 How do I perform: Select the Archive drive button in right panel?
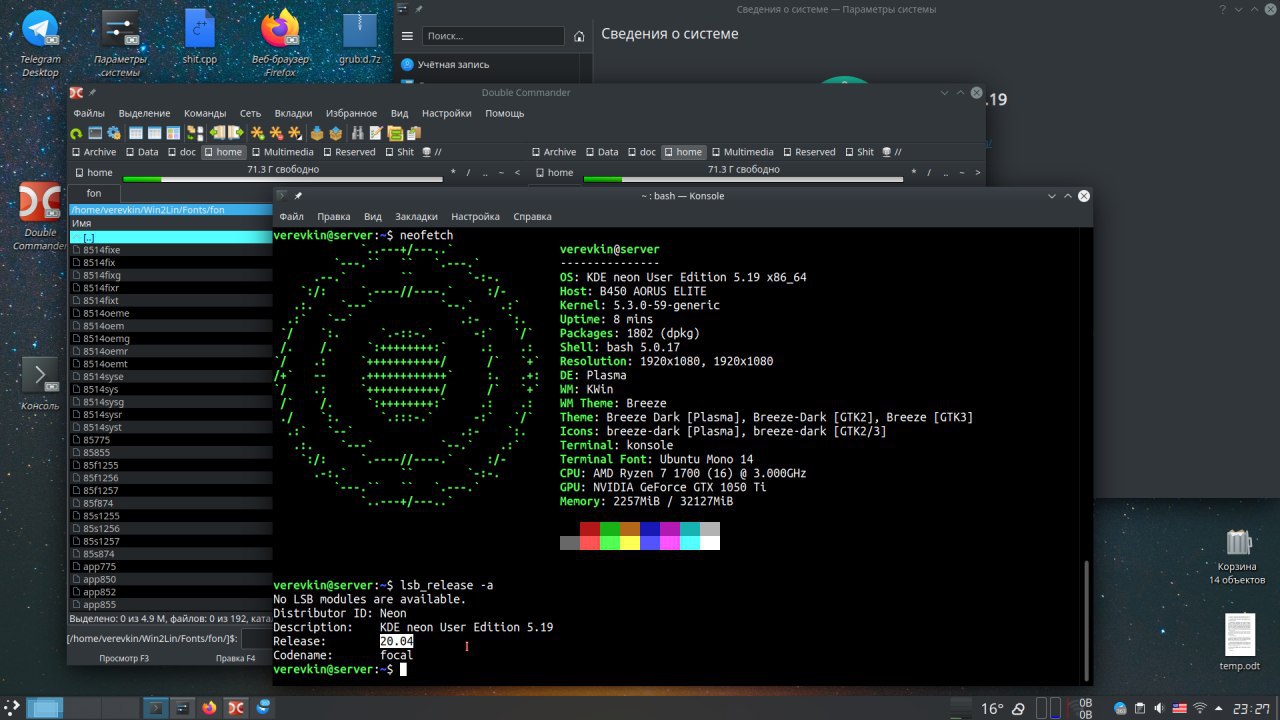click(x=553, y=152)
